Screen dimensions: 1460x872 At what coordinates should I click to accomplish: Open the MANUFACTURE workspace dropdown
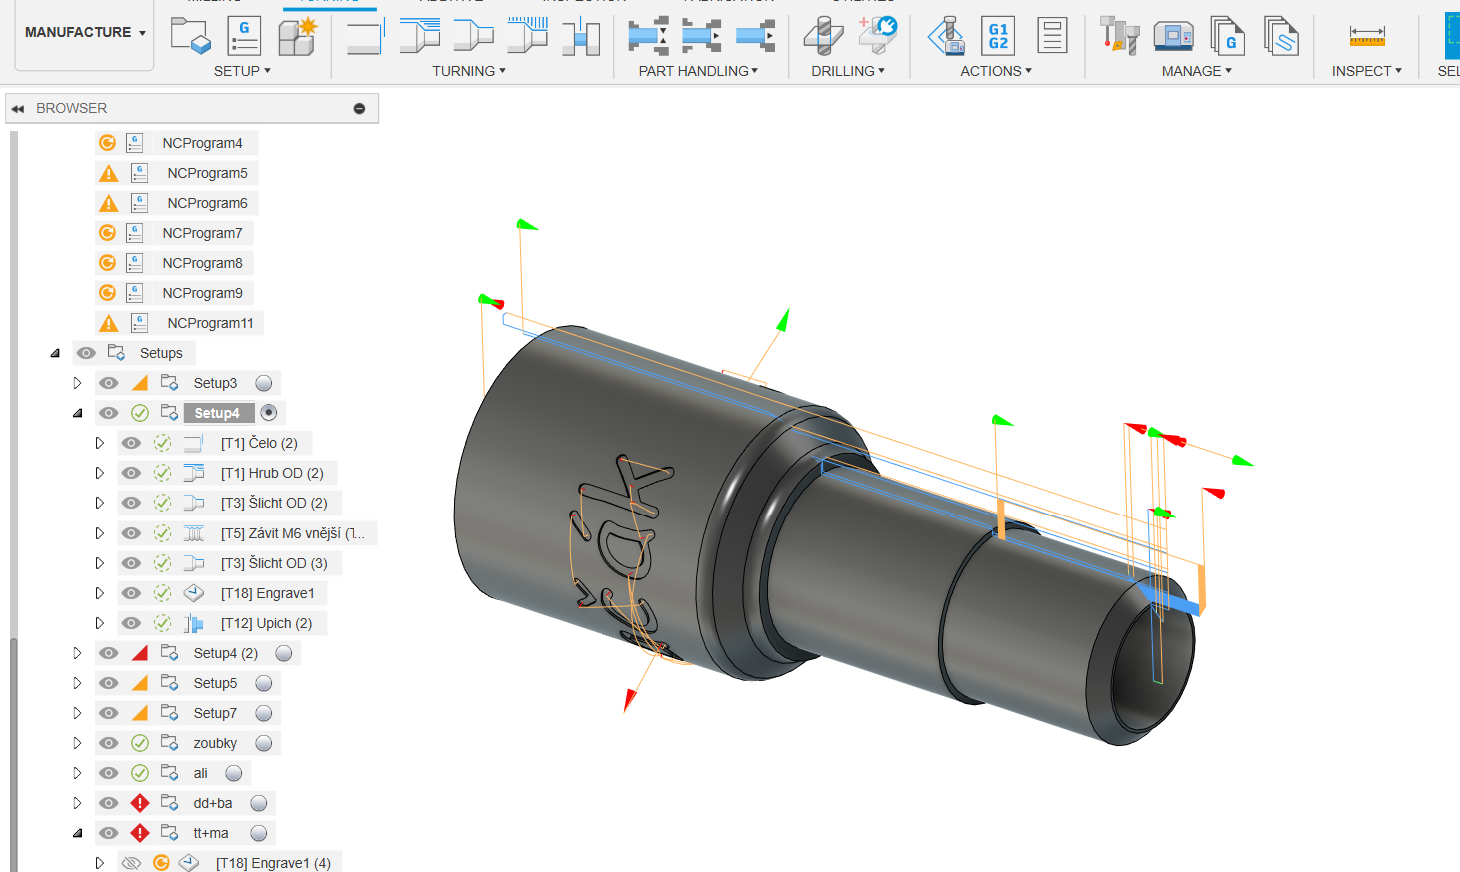pyautogui.click(x=85, y=33)
